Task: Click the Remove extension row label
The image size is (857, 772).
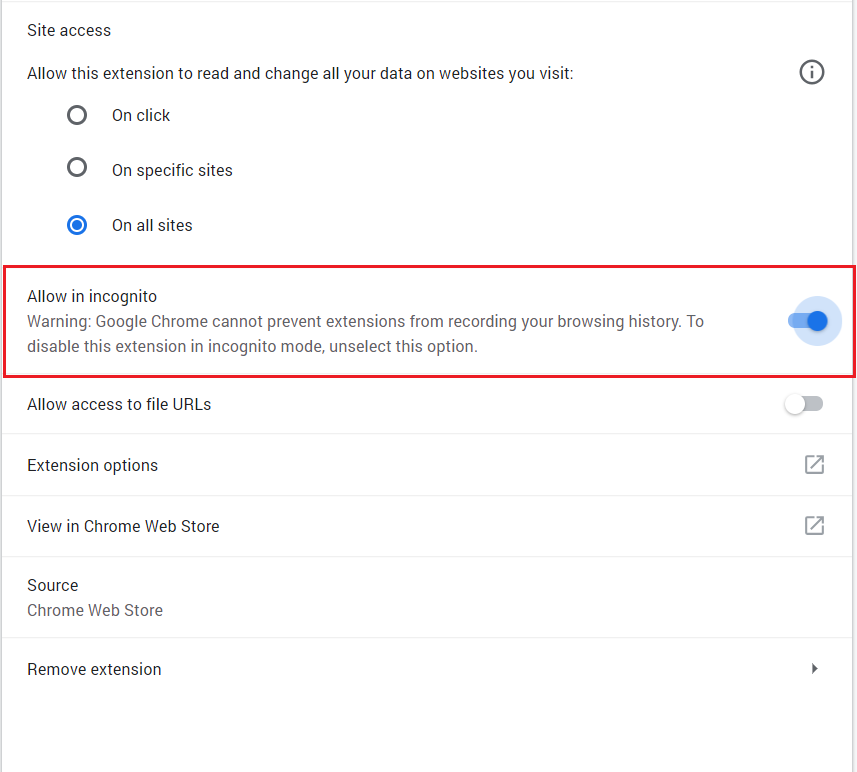Action: click(x=94, y=669)
